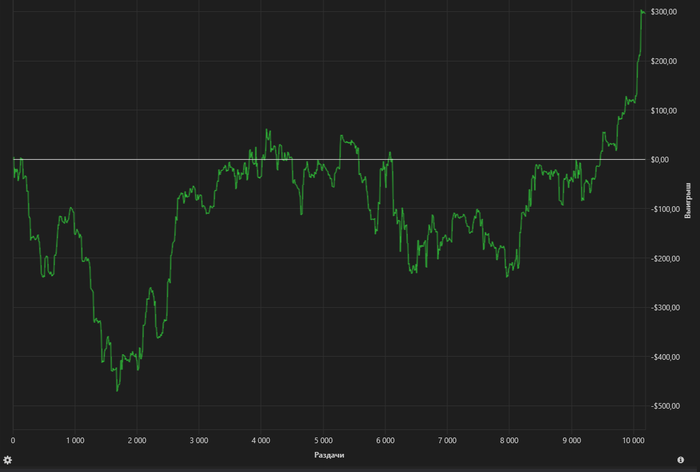Click the -$500,00 y-axis label
Image resolution: width=700 pixels, height=472 pixels.
(665, 406)
